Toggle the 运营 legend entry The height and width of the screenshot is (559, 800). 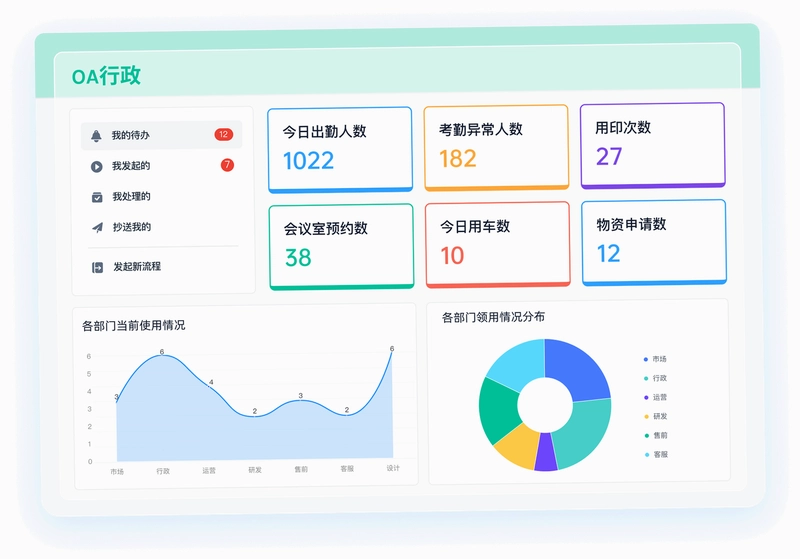pos(656,397)
